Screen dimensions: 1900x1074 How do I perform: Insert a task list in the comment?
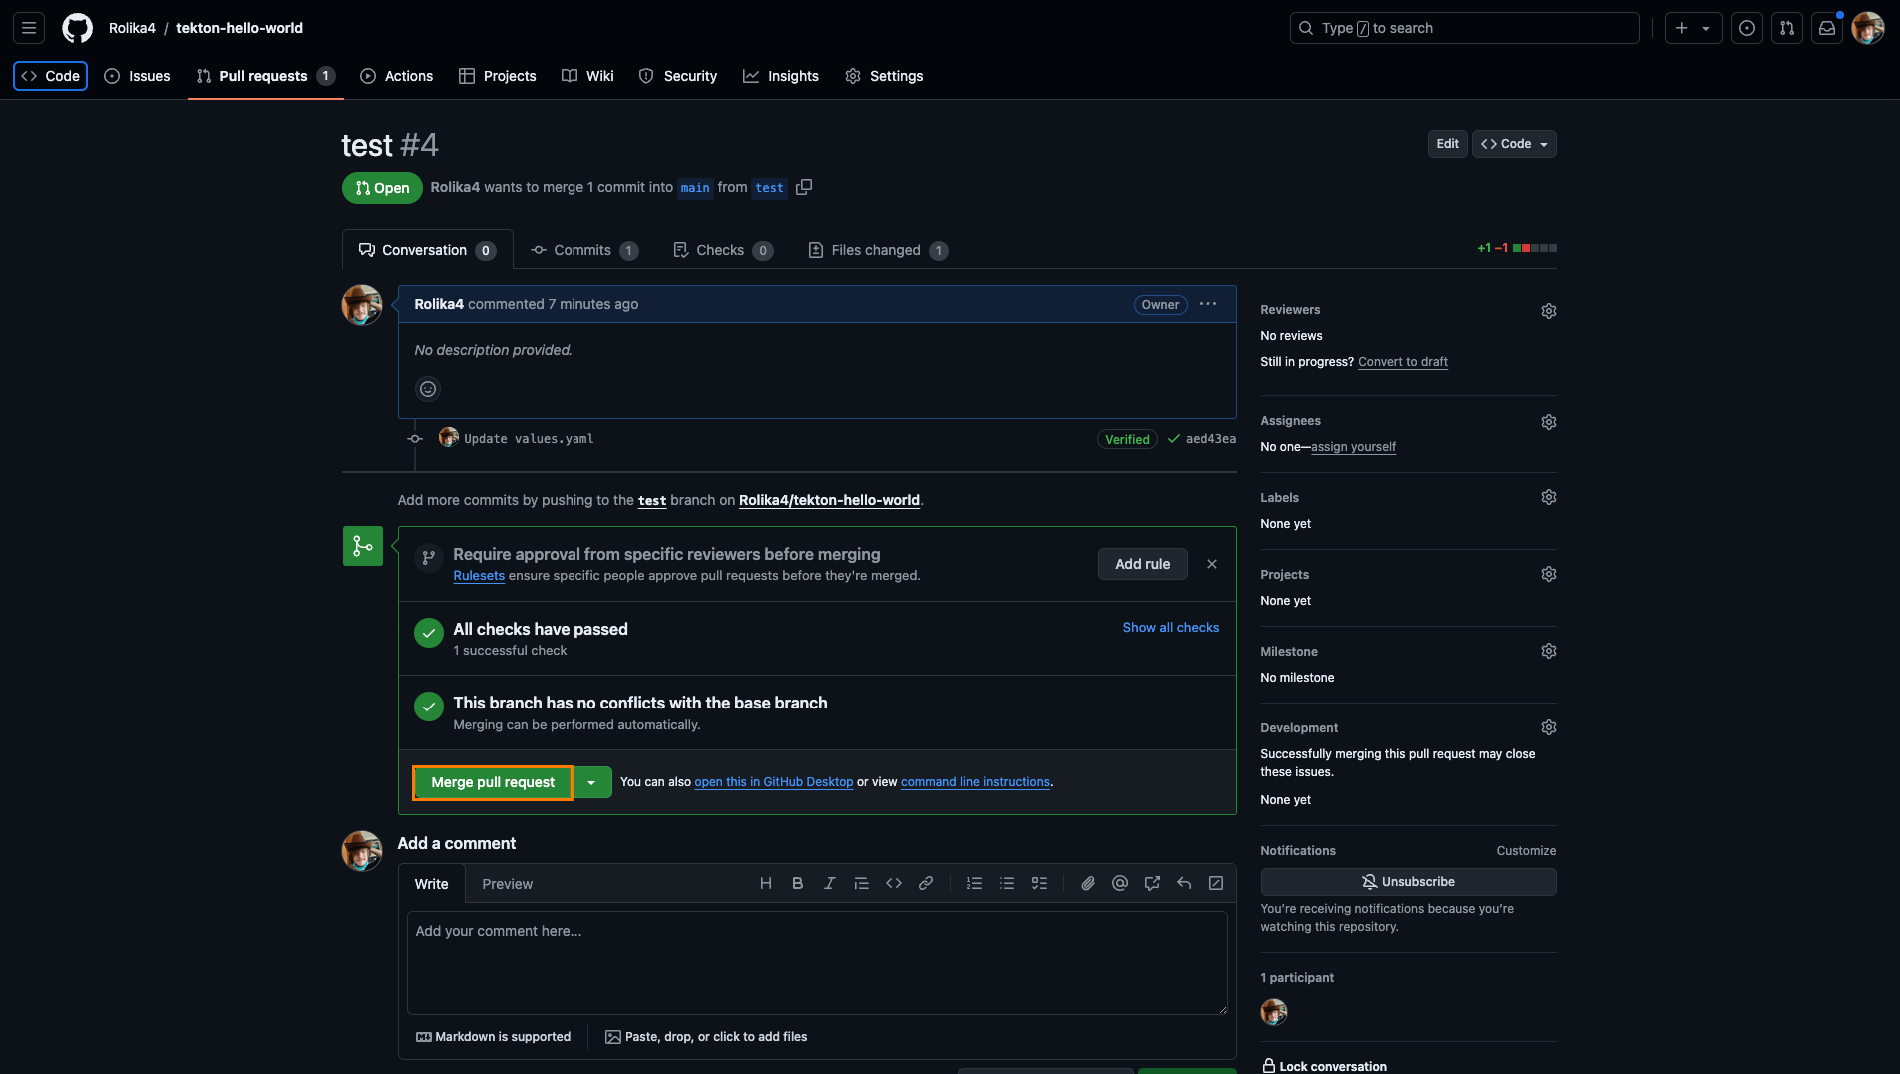(1038, 883)
